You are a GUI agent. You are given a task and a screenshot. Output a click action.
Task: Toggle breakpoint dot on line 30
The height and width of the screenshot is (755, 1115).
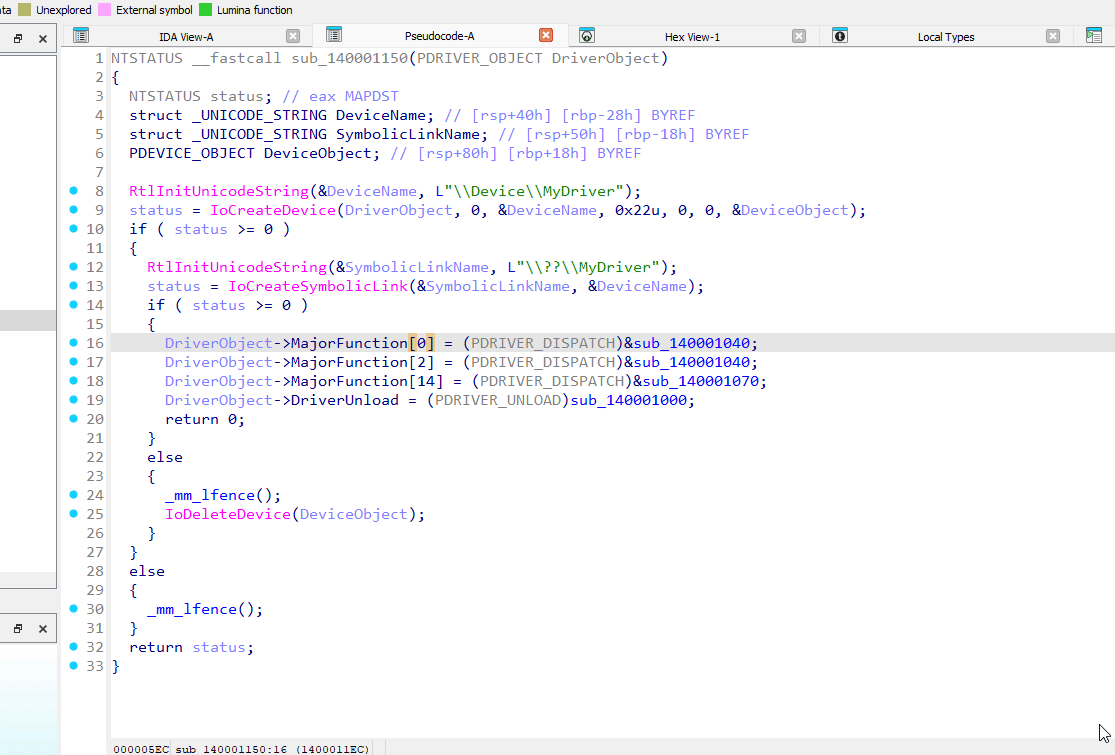point(73,609)
